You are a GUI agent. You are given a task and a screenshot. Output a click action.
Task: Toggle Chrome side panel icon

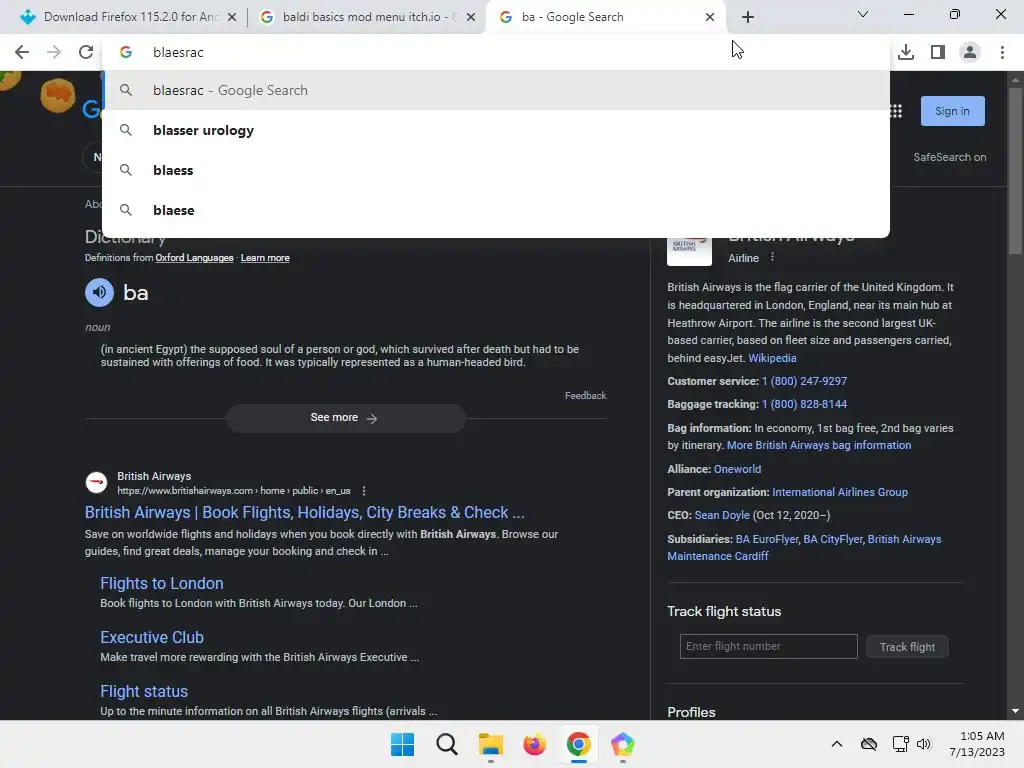tap(938, 52)
